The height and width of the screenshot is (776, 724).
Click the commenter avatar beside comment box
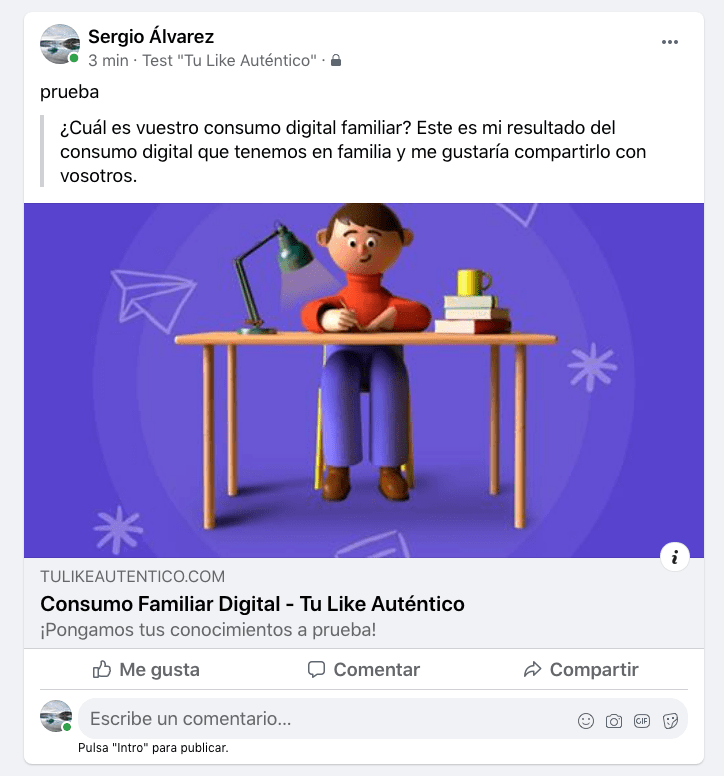click(x=56, y=716)
